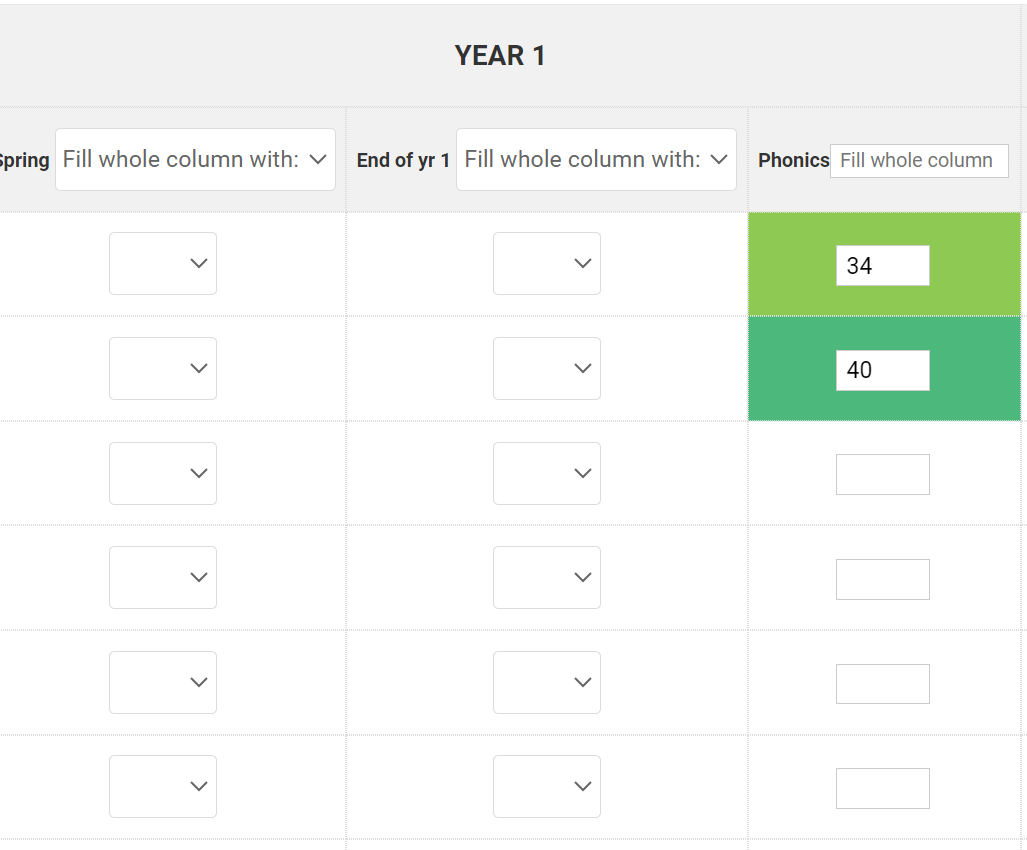Open the first row 'End of yr 1' dropdown

(546, 263)
